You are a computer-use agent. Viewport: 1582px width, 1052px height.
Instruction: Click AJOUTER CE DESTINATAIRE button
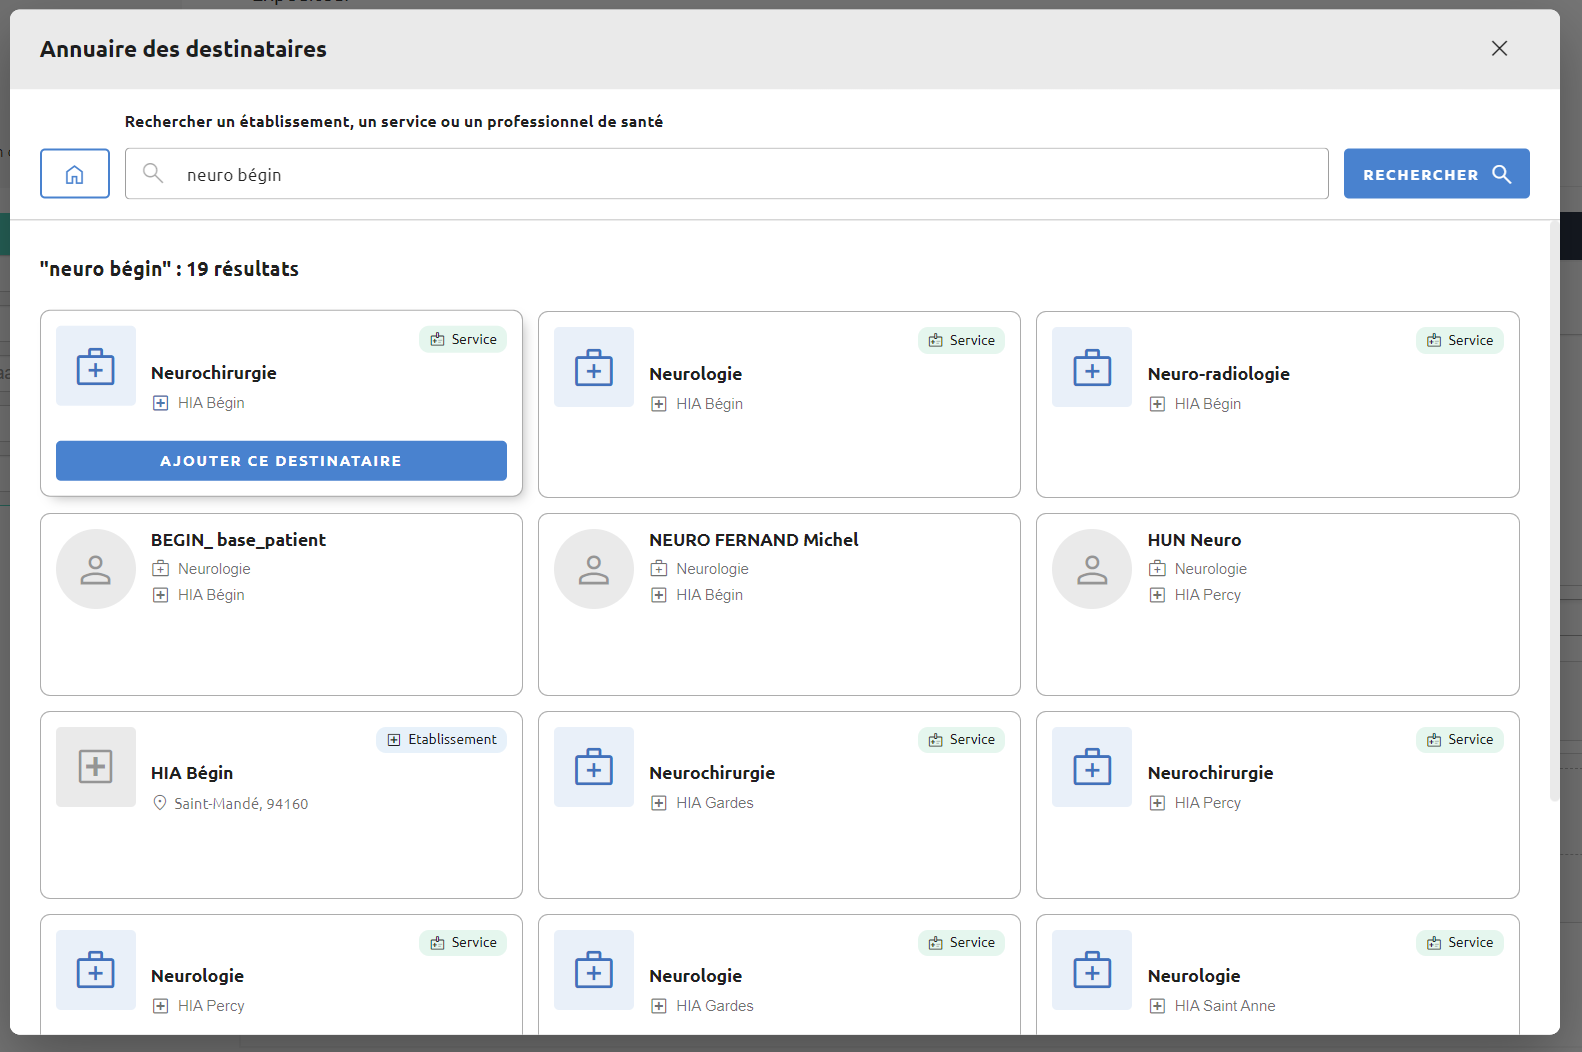[x=281, y=461]
